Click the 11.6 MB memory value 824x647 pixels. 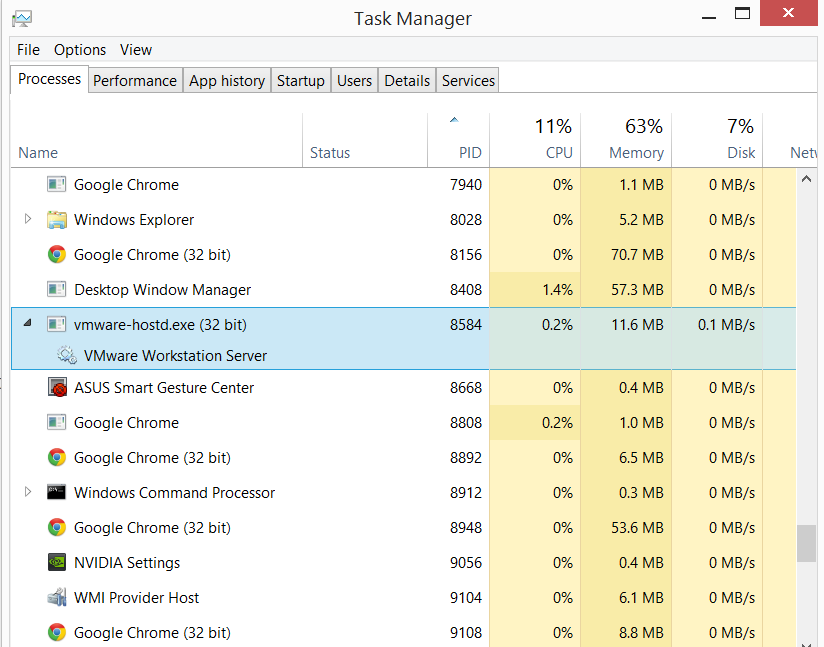point(637,324)
